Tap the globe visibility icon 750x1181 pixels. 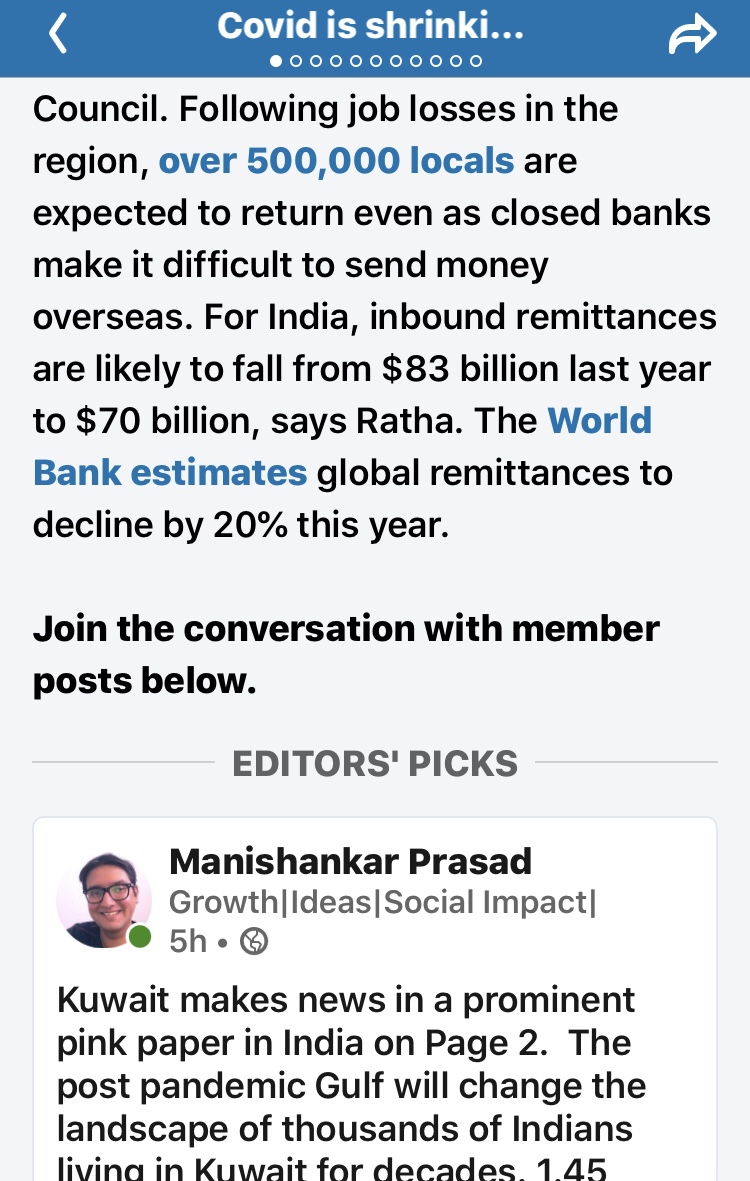click(254, 942)
